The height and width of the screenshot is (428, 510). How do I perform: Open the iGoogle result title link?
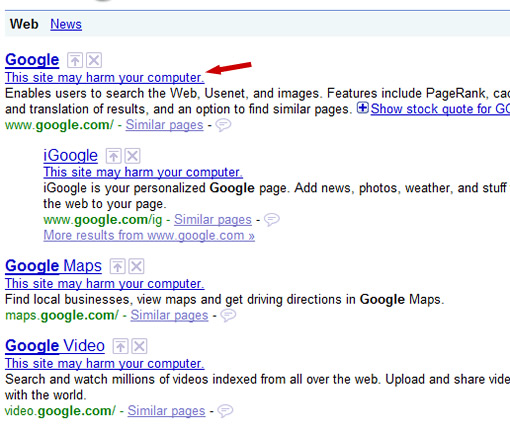[70, 156]
